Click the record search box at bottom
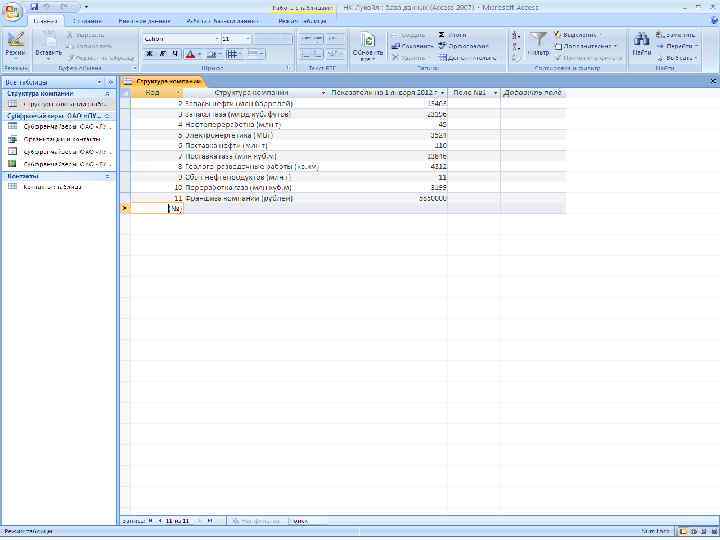This screenshot has width=720, height=540. [x=303, y=521]
